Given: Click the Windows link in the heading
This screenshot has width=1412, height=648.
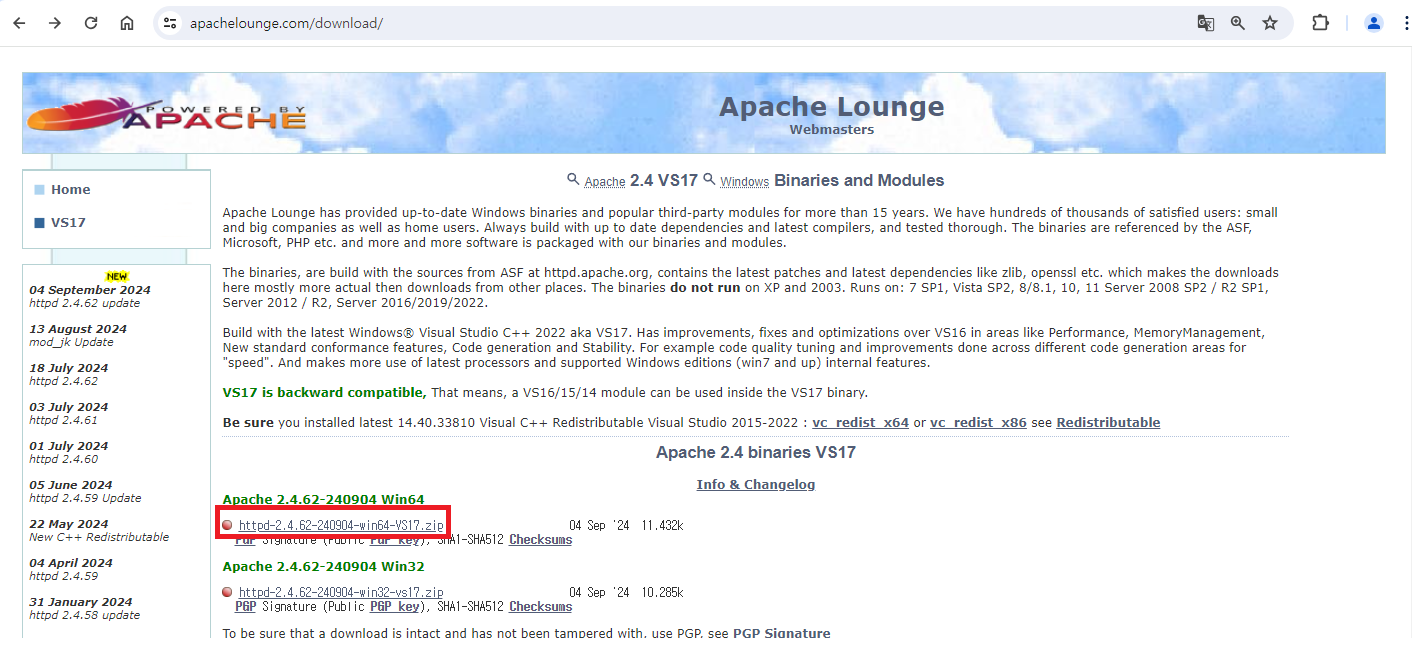Looking at the screenshot, I should tap(744, 182).
